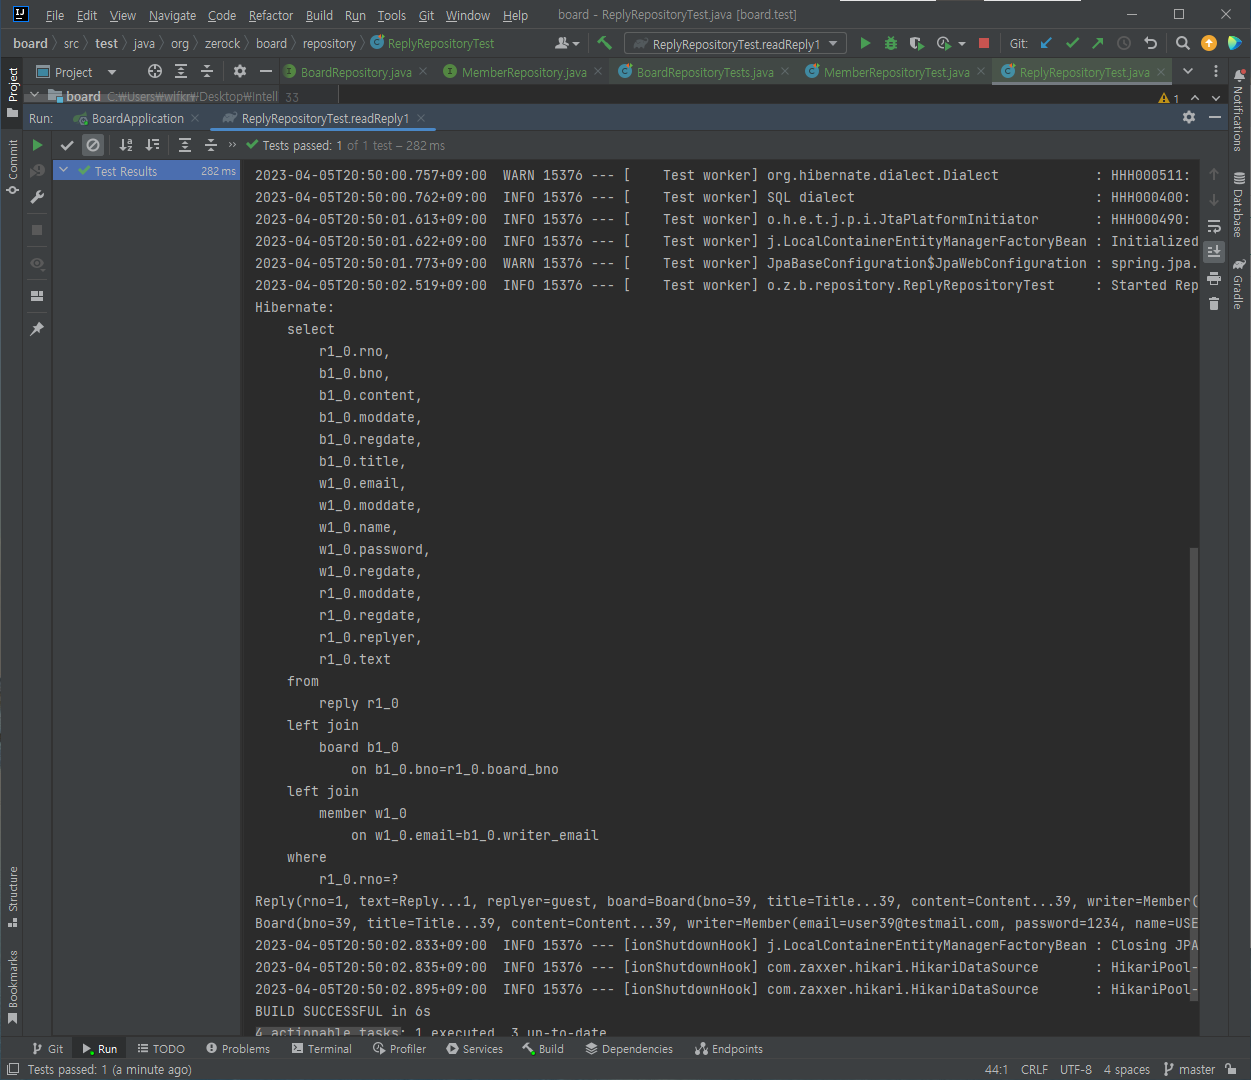
Task: Push commits with the Git arrow icon
Action: 1098,43
